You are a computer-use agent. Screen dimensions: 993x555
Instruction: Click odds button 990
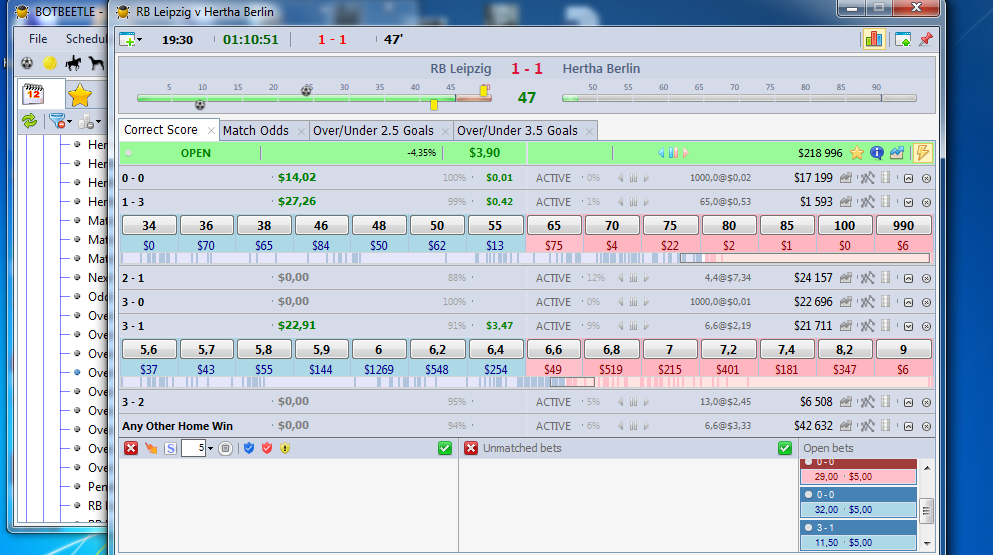903,225
